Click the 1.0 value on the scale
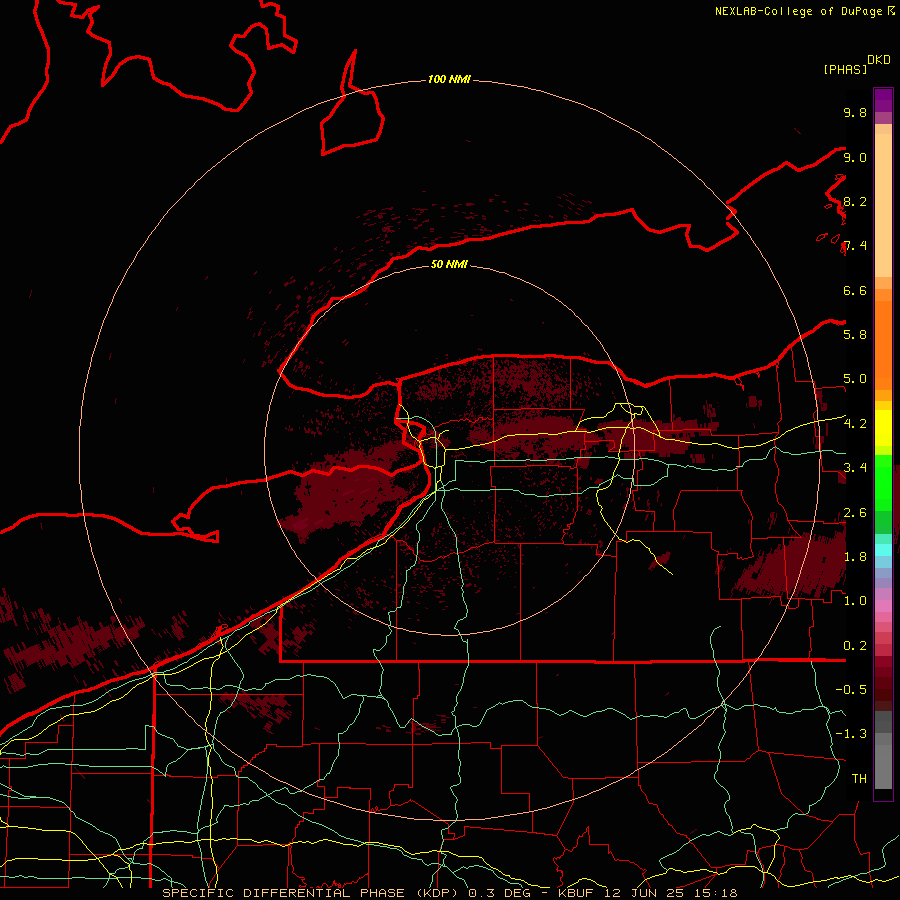The image size is (900, 900). (855, 600)
